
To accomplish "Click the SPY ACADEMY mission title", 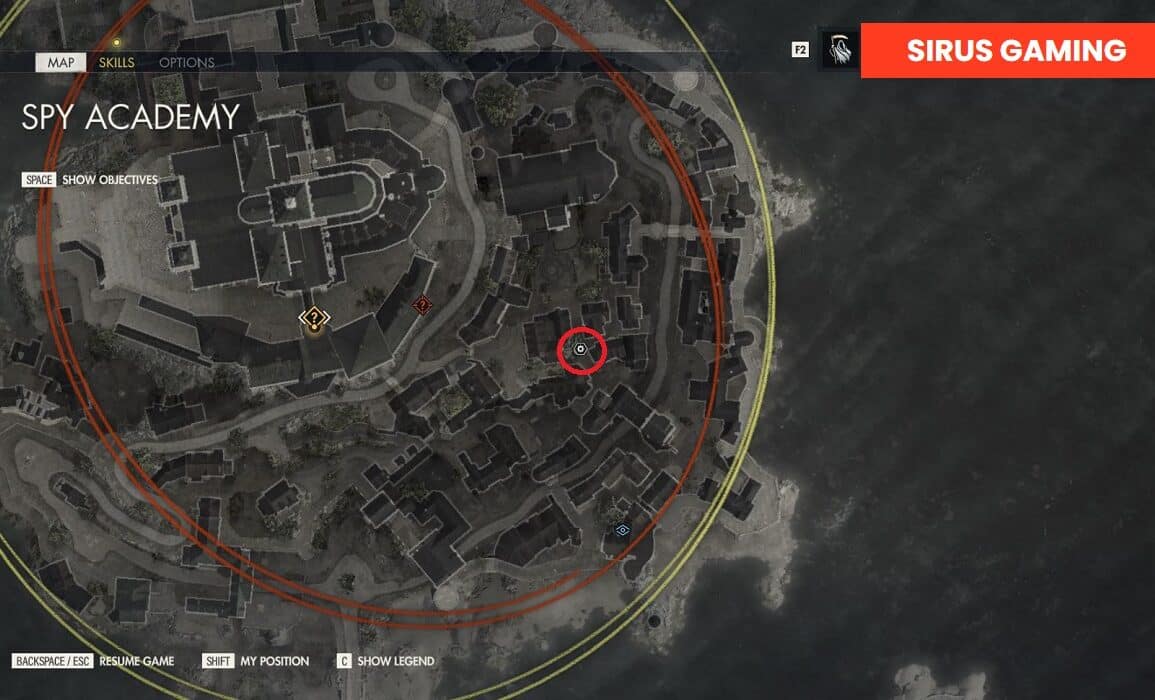I will coord(130,117).
